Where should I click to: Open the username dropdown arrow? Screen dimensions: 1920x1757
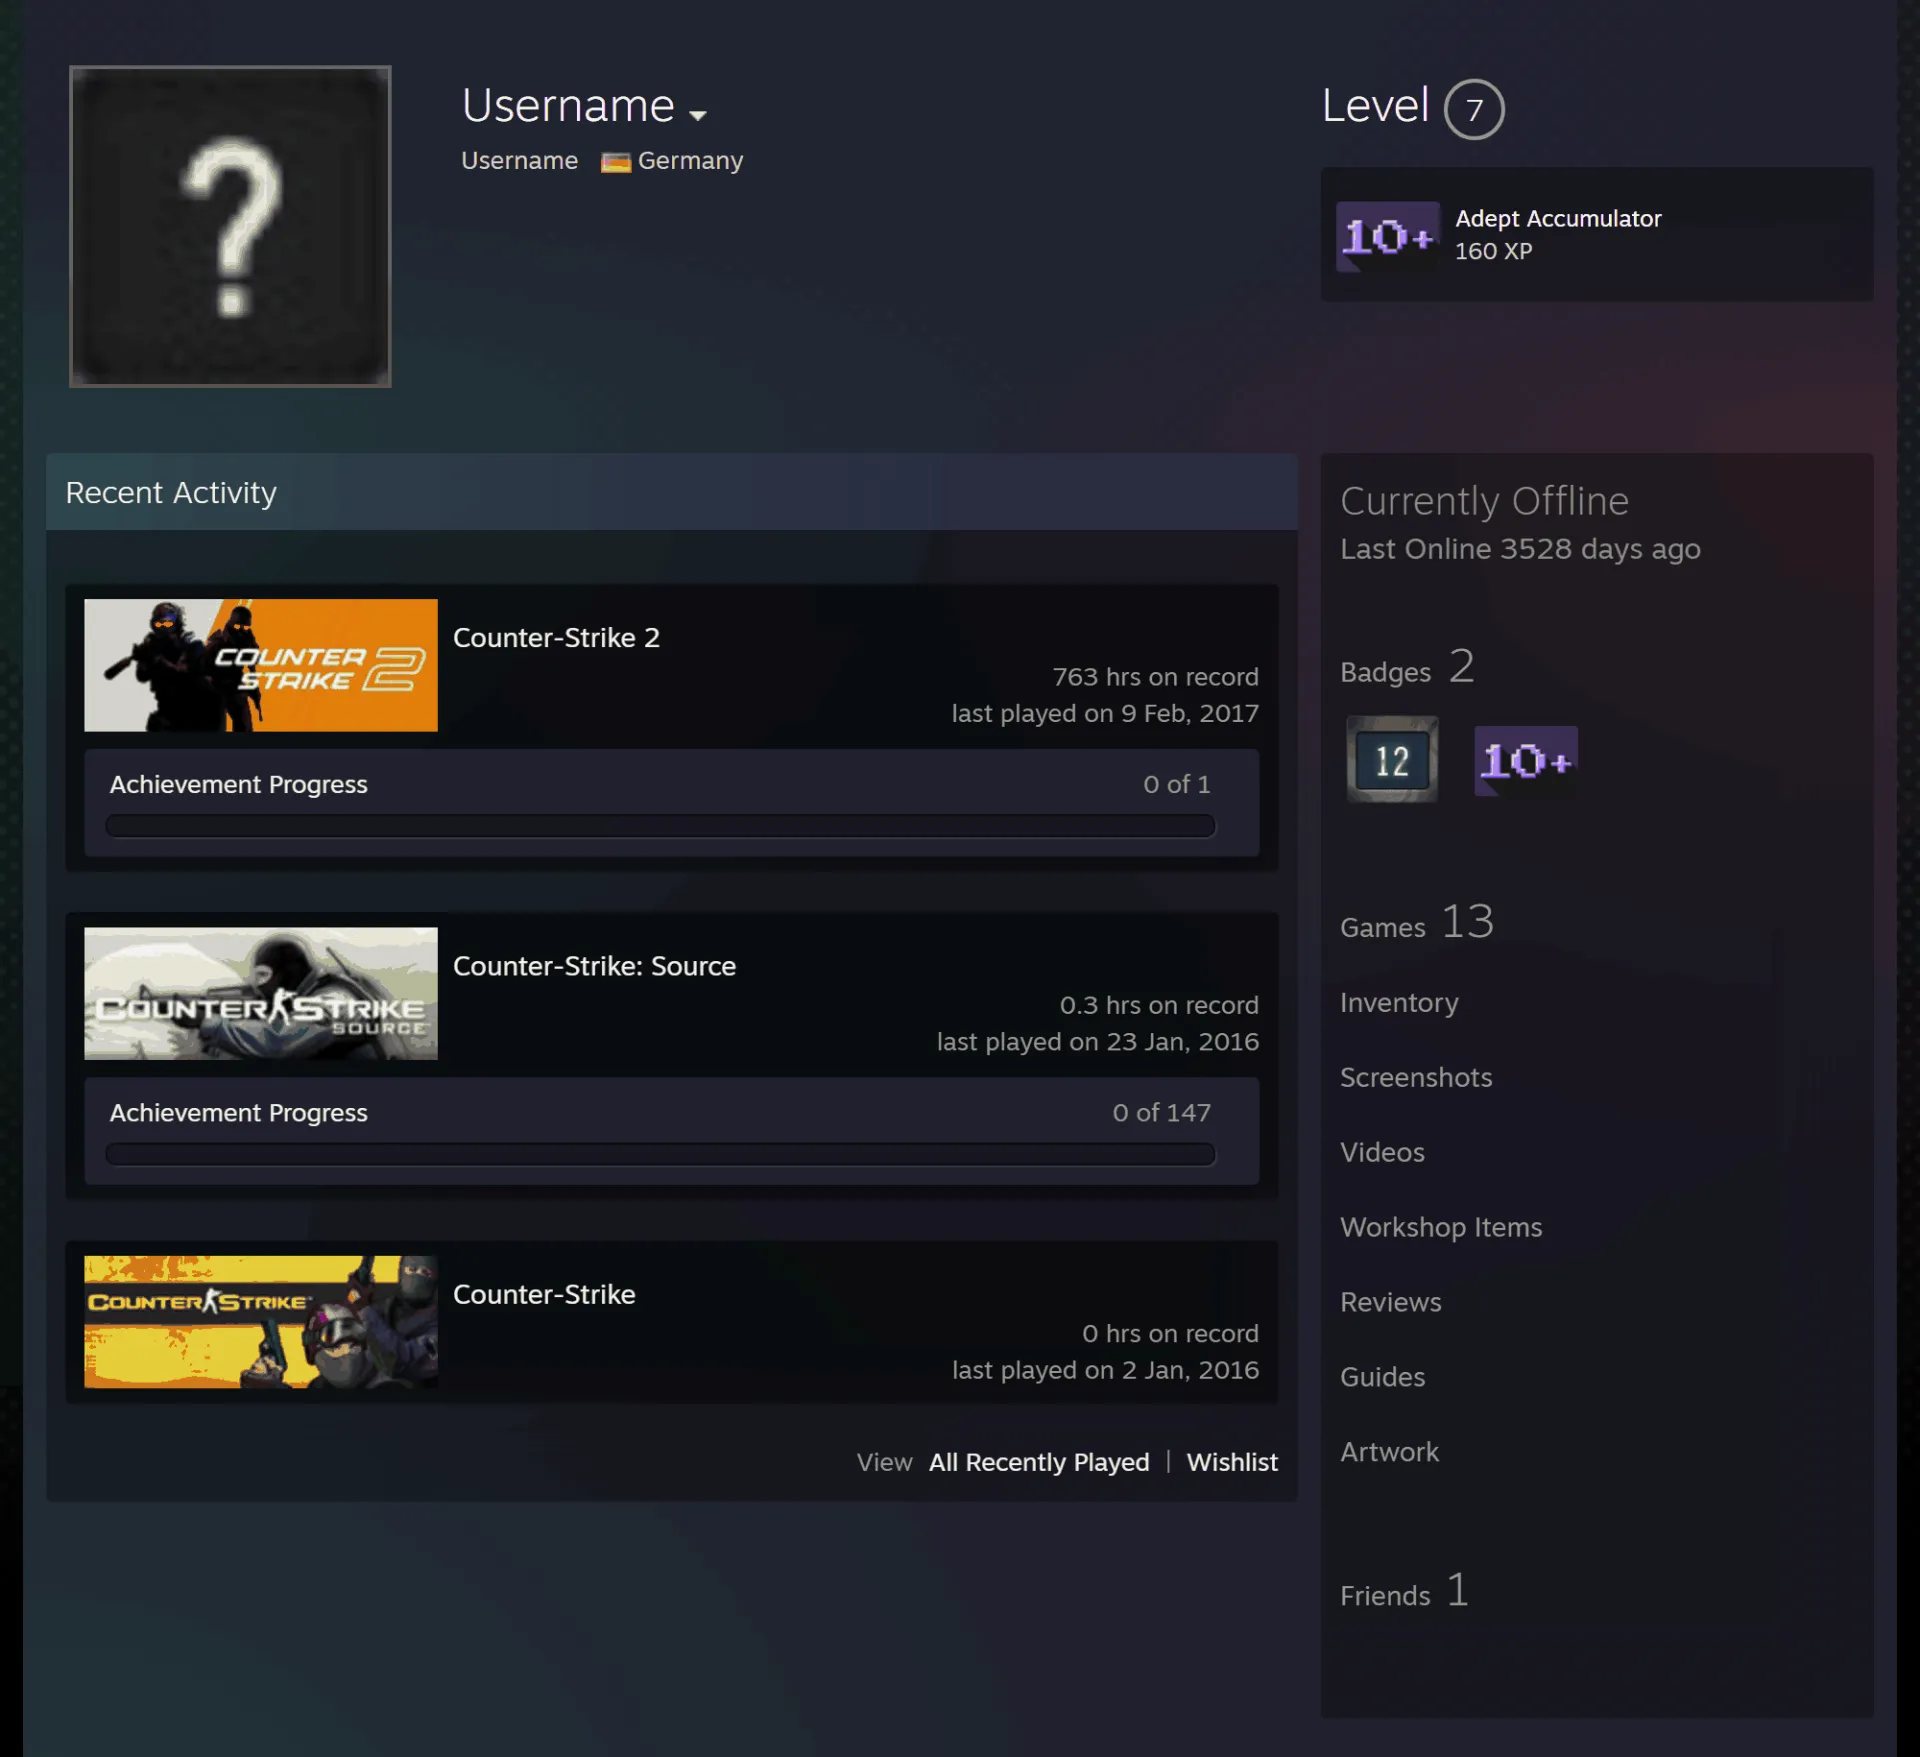click(698, 115)
